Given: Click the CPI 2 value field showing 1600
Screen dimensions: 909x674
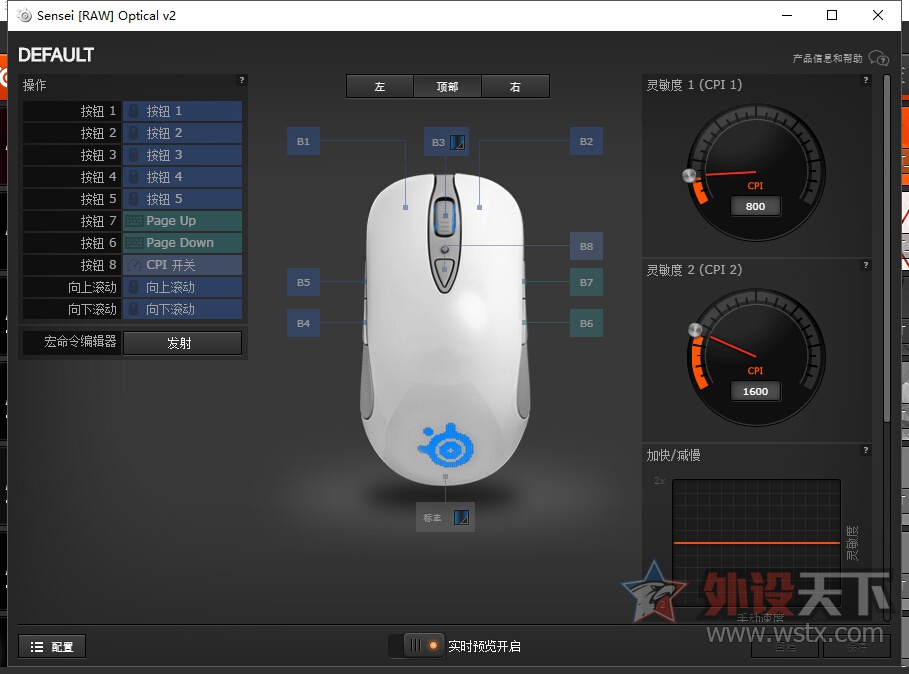Looking at the screenshot, I should [x=755, y=391].
